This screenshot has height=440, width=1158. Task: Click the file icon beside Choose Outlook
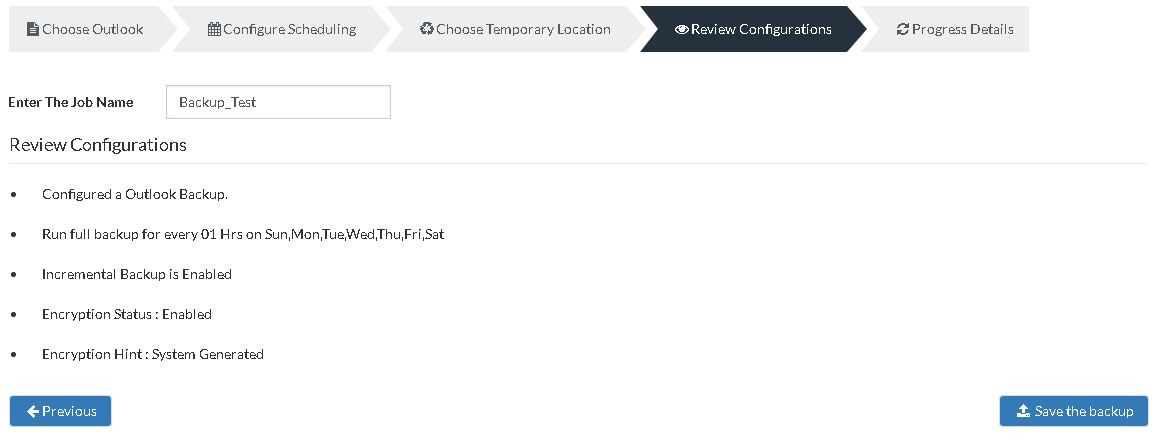click(x=32, y=30)
